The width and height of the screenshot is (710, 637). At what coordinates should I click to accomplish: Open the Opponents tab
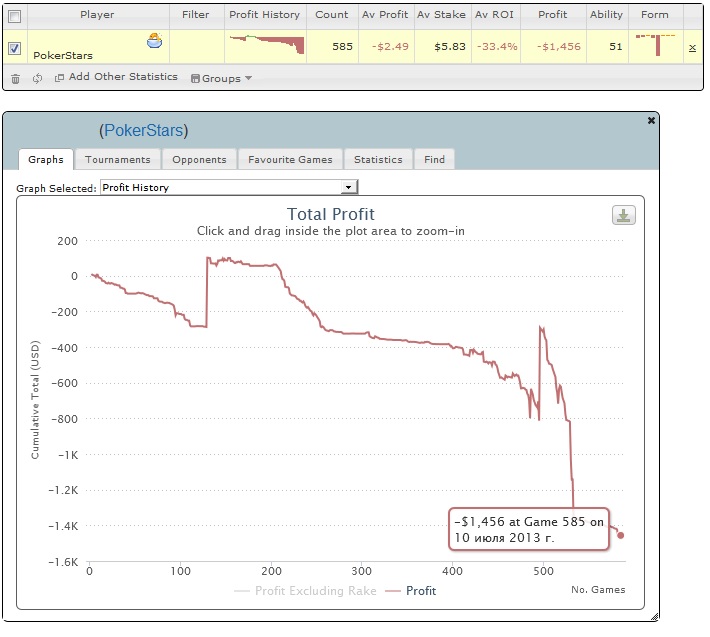[x=199, y=159]
